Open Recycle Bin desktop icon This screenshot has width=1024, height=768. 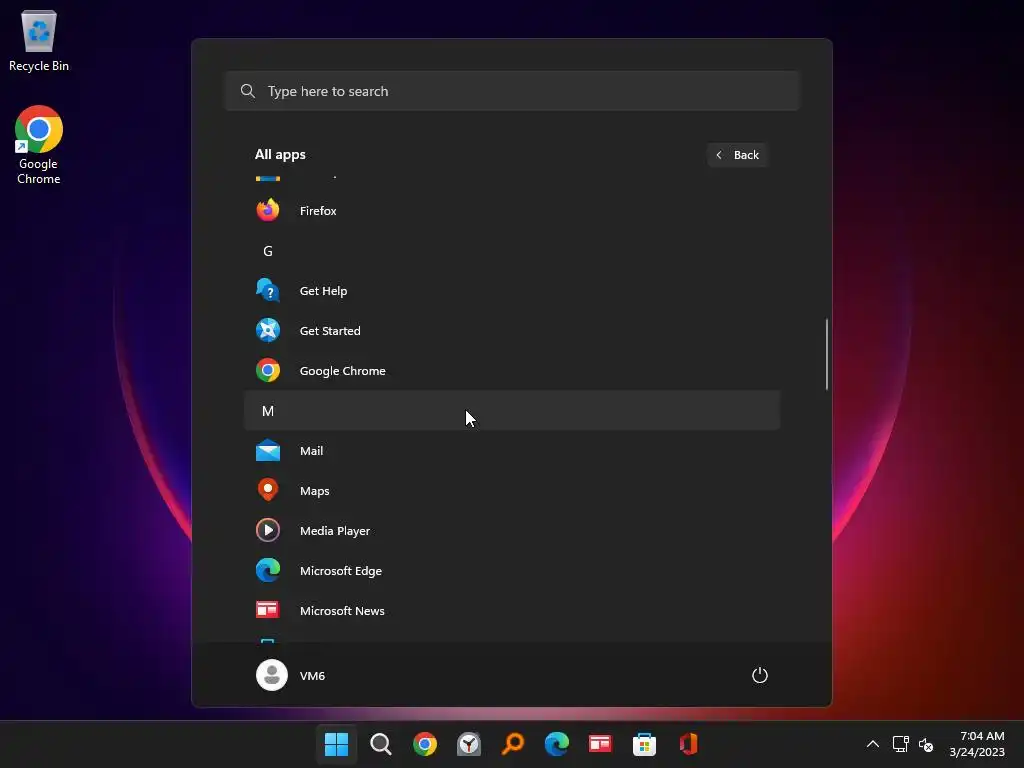pos(39,40)
